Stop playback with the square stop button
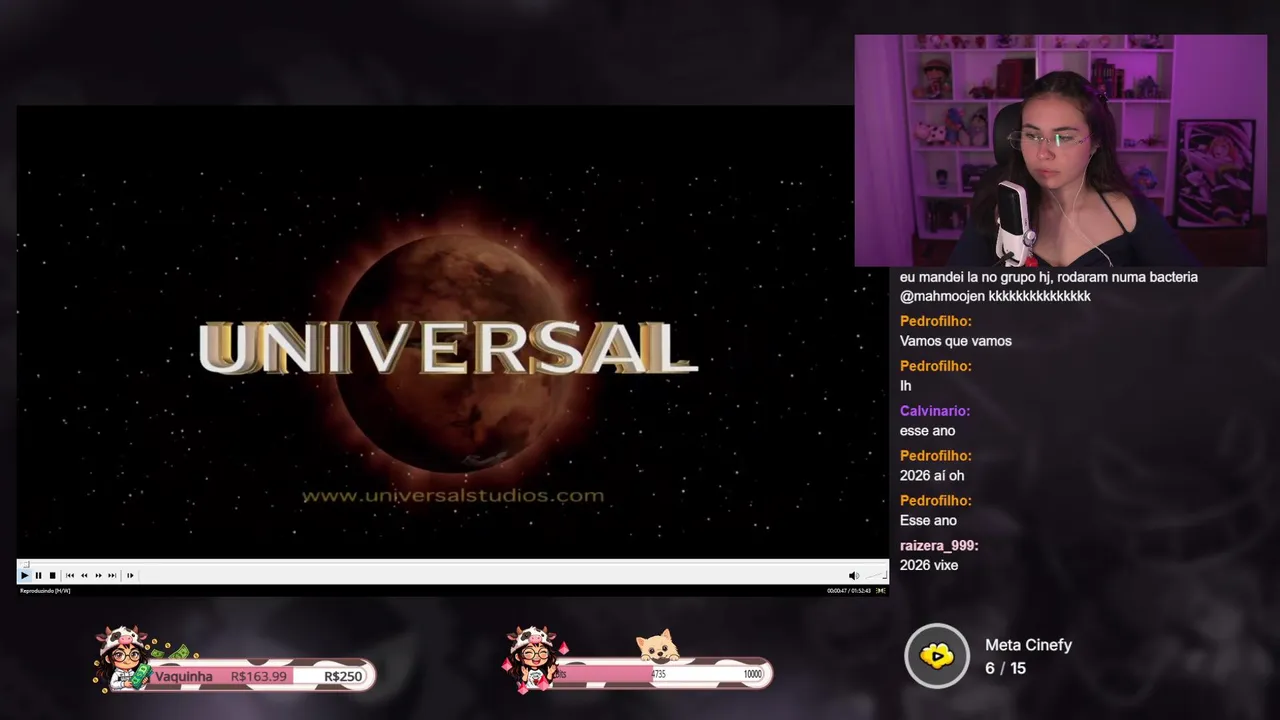This screenshot has width=1280, height=720. (53, 575)
